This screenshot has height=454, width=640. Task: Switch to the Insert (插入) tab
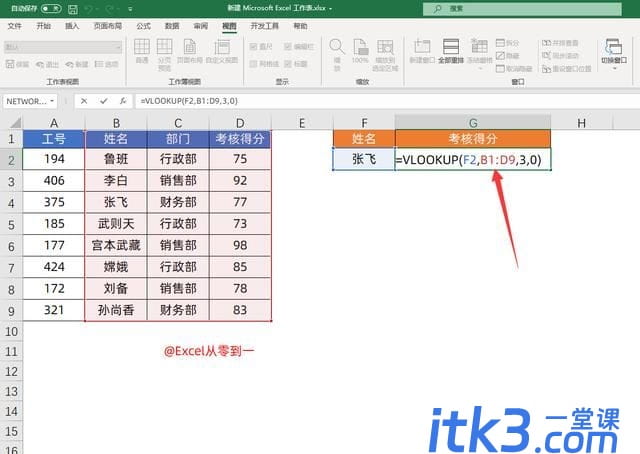click(x=72, y=26)
